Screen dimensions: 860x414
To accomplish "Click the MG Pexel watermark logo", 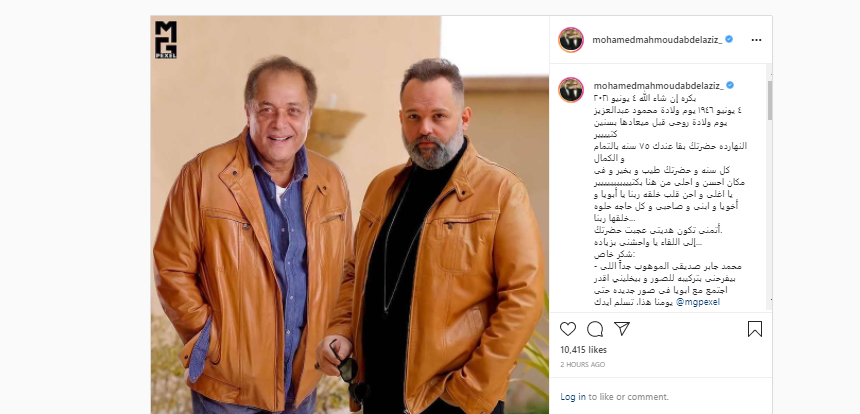I will 166,39.
